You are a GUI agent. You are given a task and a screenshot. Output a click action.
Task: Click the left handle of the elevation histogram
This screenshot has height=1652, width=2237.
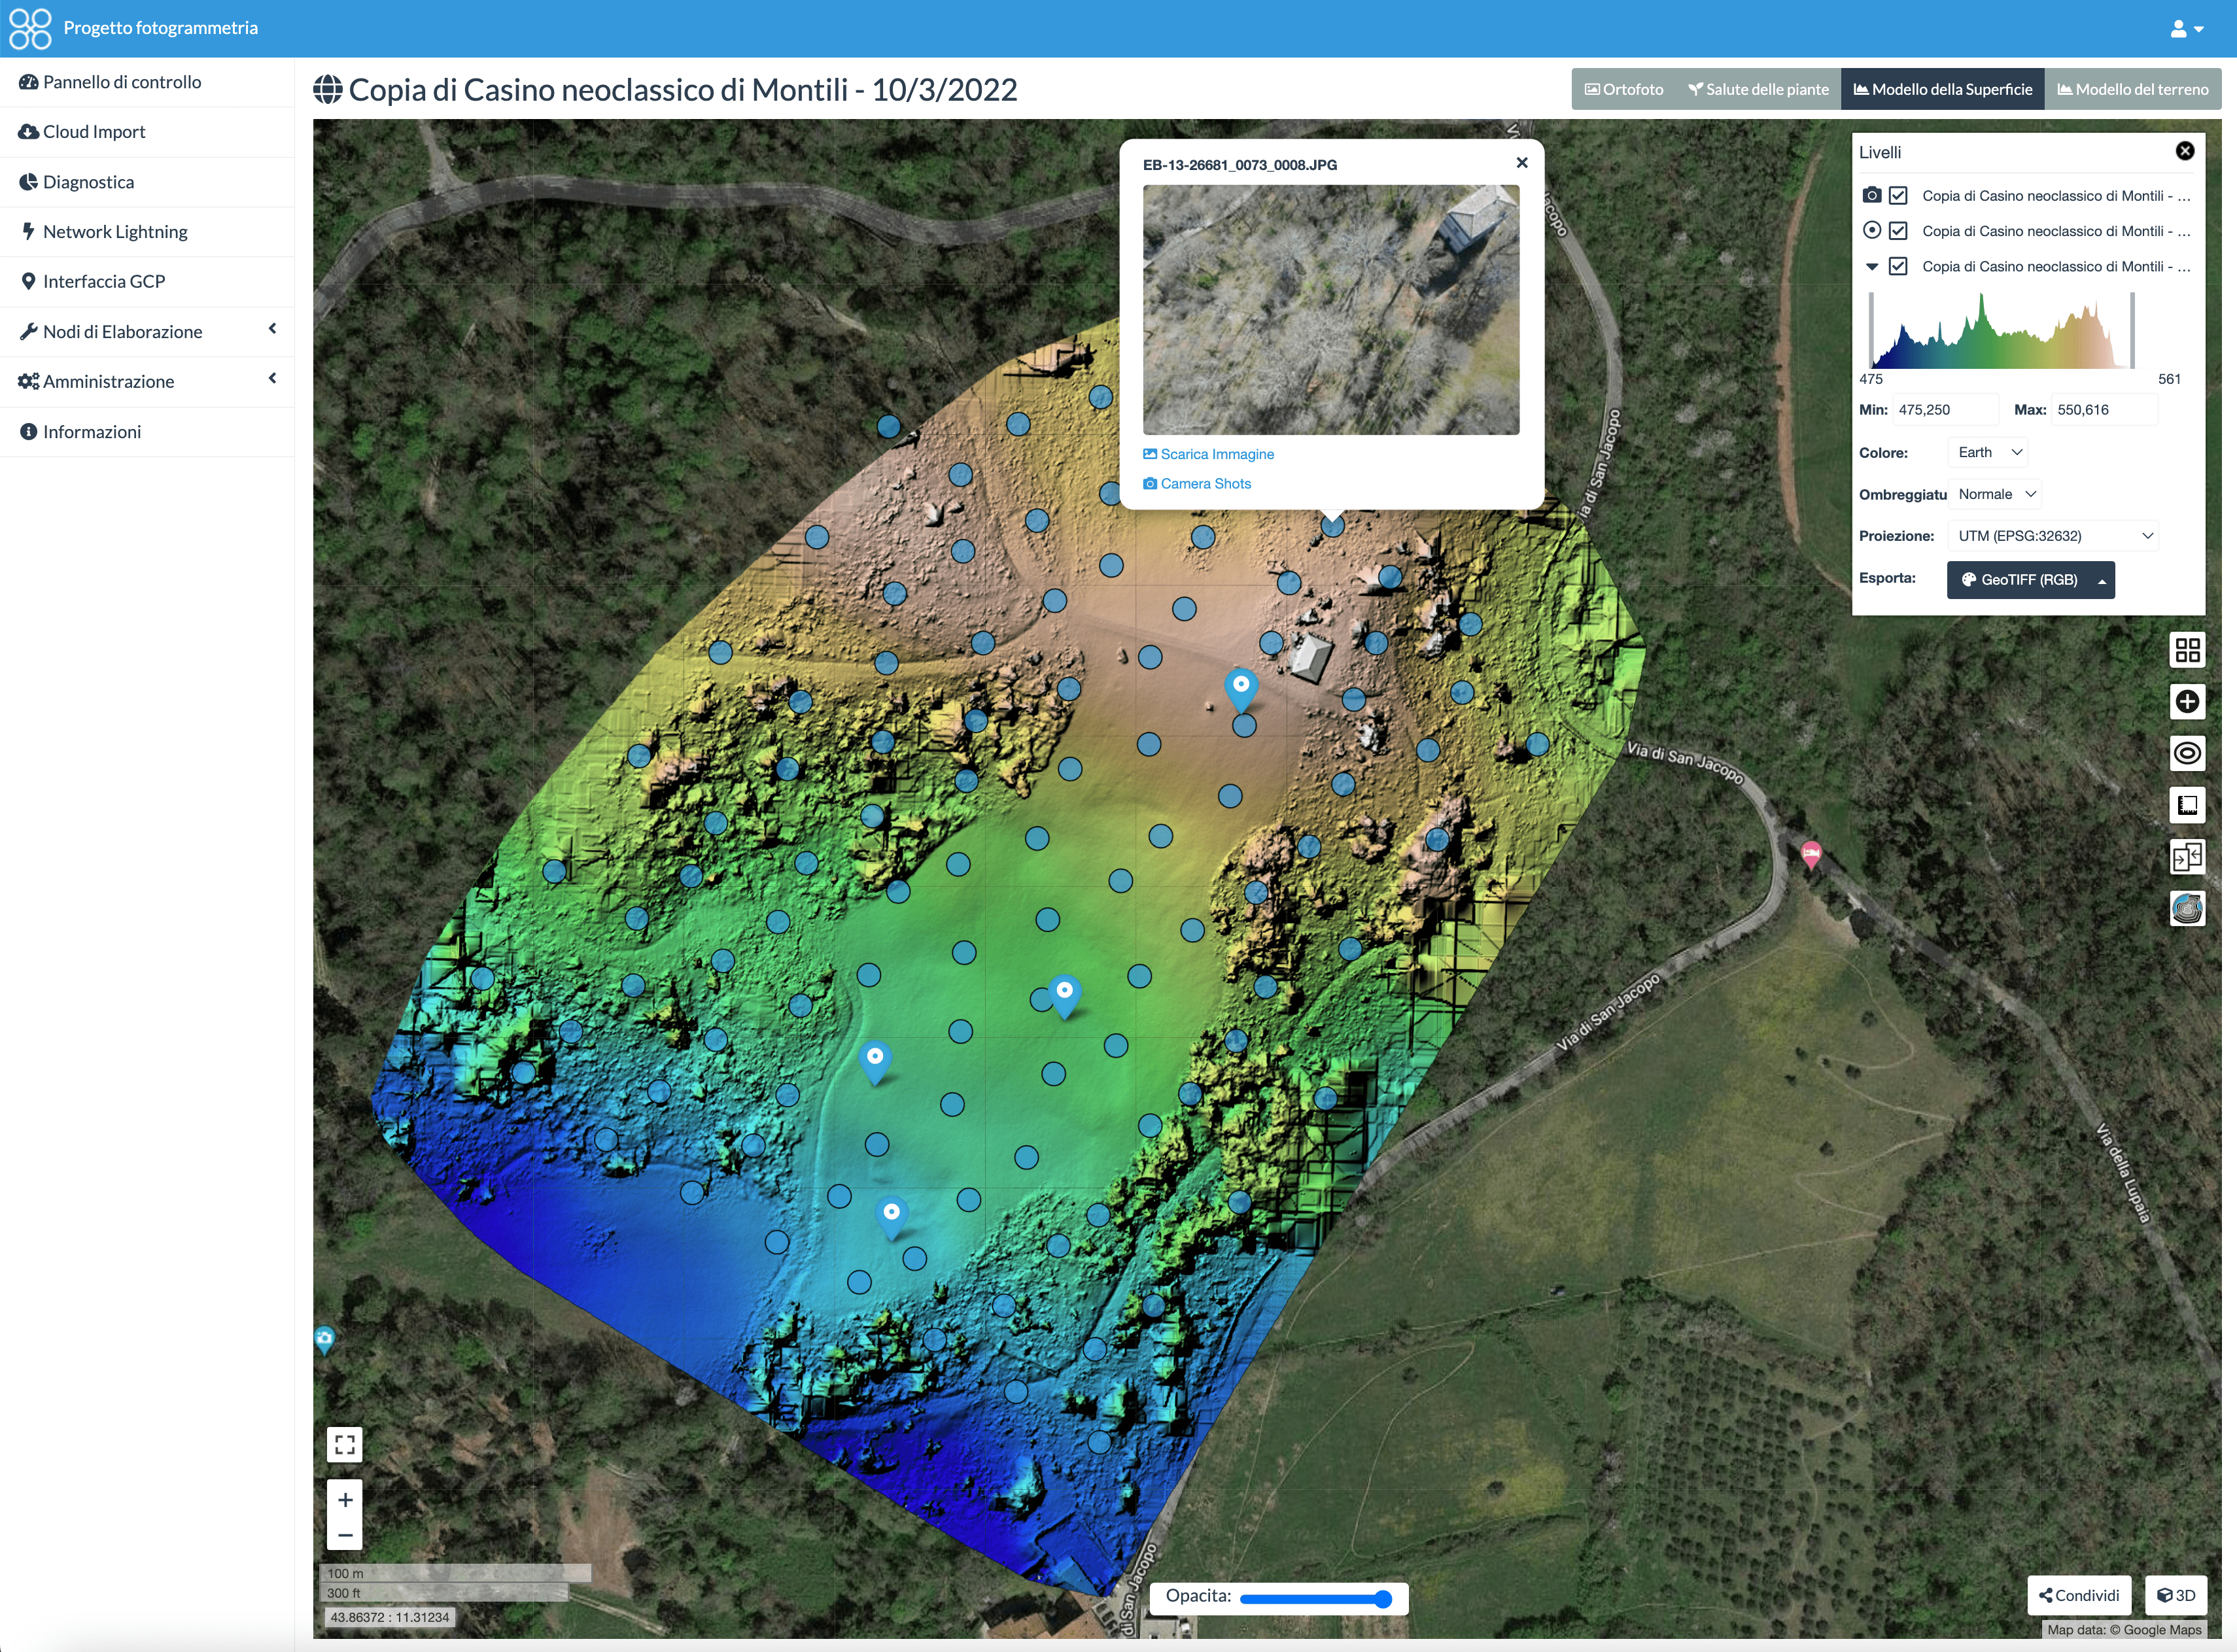click(1871, 330)
